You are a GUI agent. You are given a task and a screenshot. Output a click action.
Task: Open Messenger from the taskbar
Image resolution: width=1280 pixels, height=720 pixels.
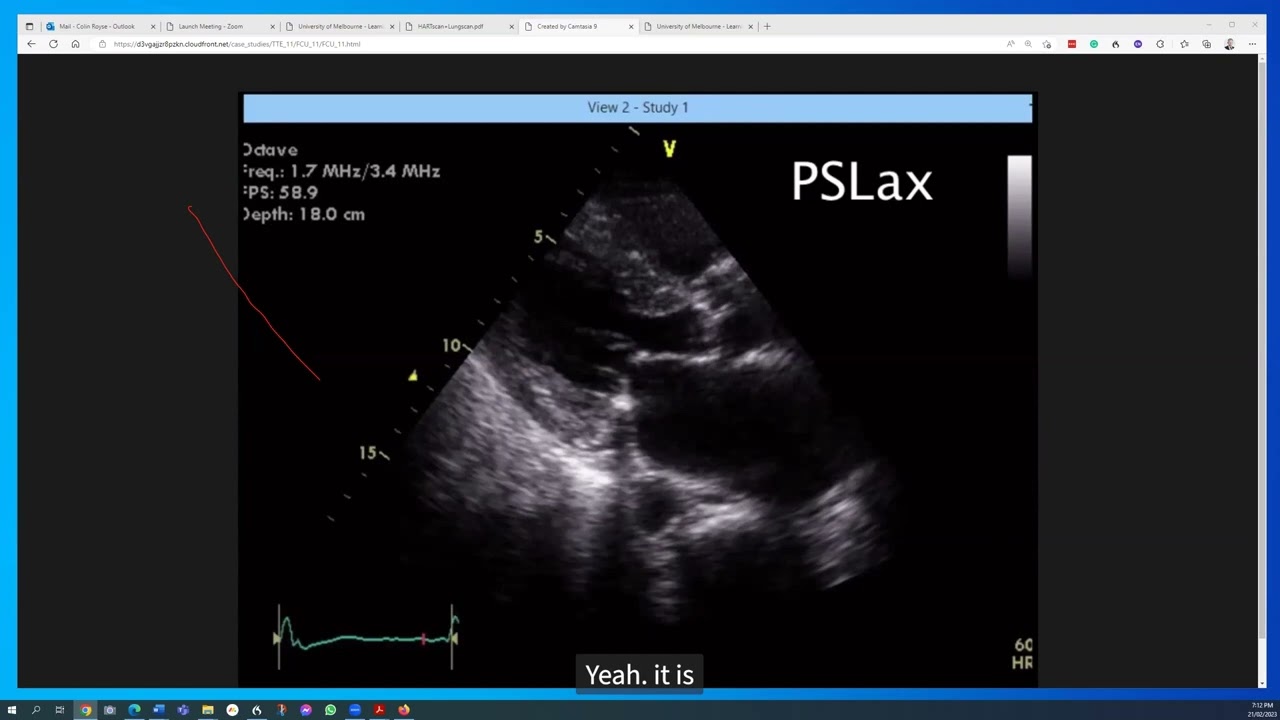[x=306, y=710]
